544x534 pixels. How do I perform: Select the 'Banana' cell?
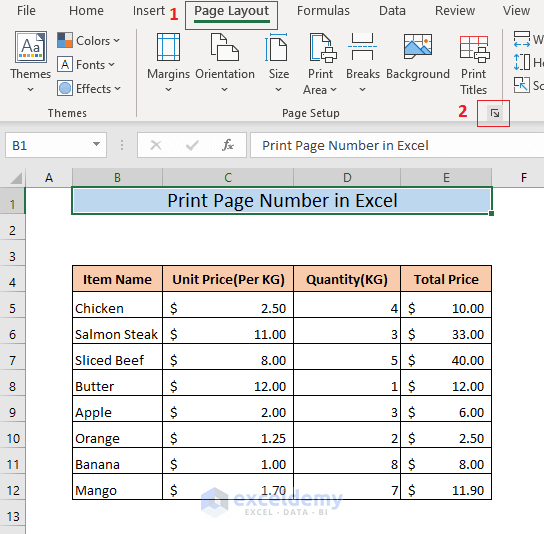click(117, 461)
